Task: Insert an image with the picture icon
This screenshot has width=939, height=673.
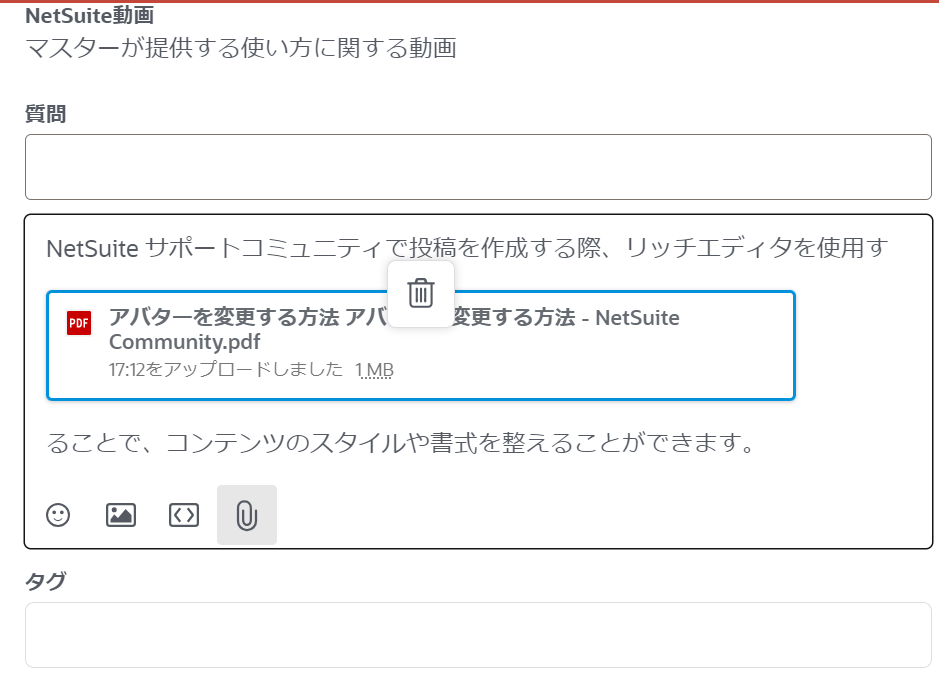Action: pyautogui.click(x=121, y=515)
